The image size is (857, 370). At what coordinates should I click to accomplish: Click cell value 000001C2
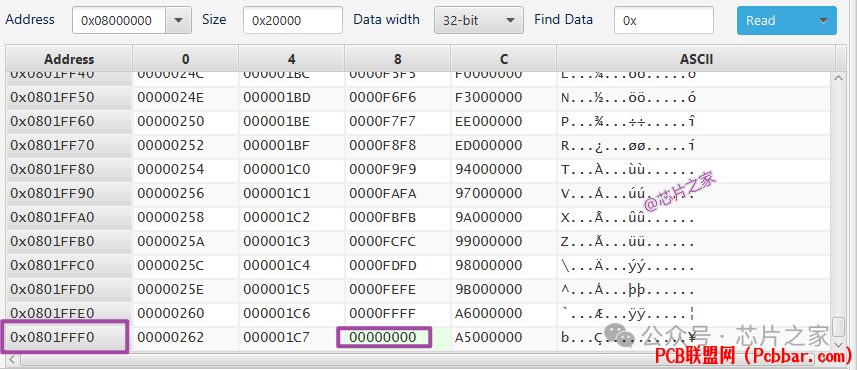click(x=277, y=218)
